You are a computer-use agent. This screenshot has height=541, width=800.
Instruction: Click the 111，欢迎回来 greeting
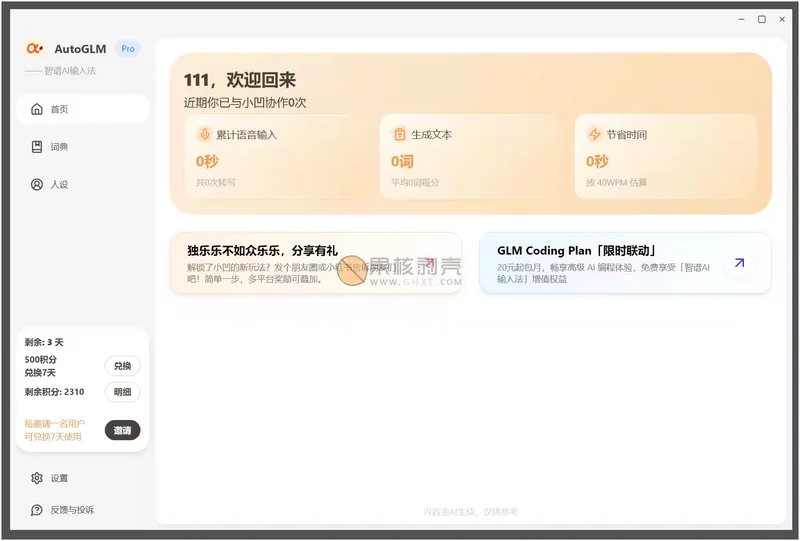pos(240,80)
